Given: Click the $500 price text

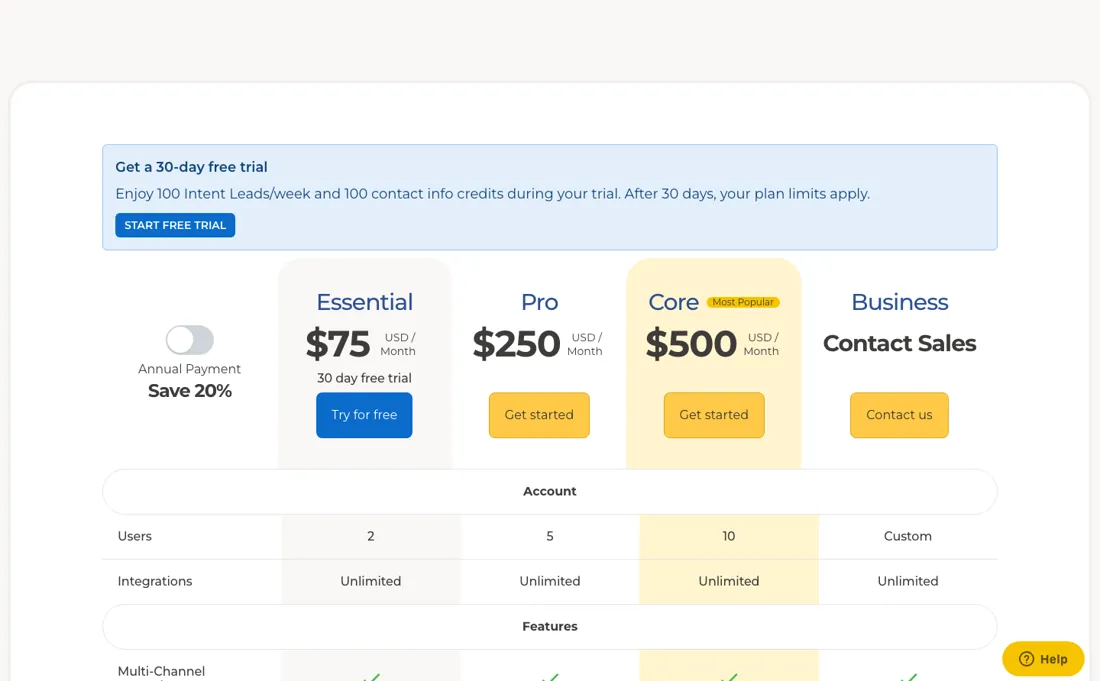Looking at the screenshot, I should (691, 344).
